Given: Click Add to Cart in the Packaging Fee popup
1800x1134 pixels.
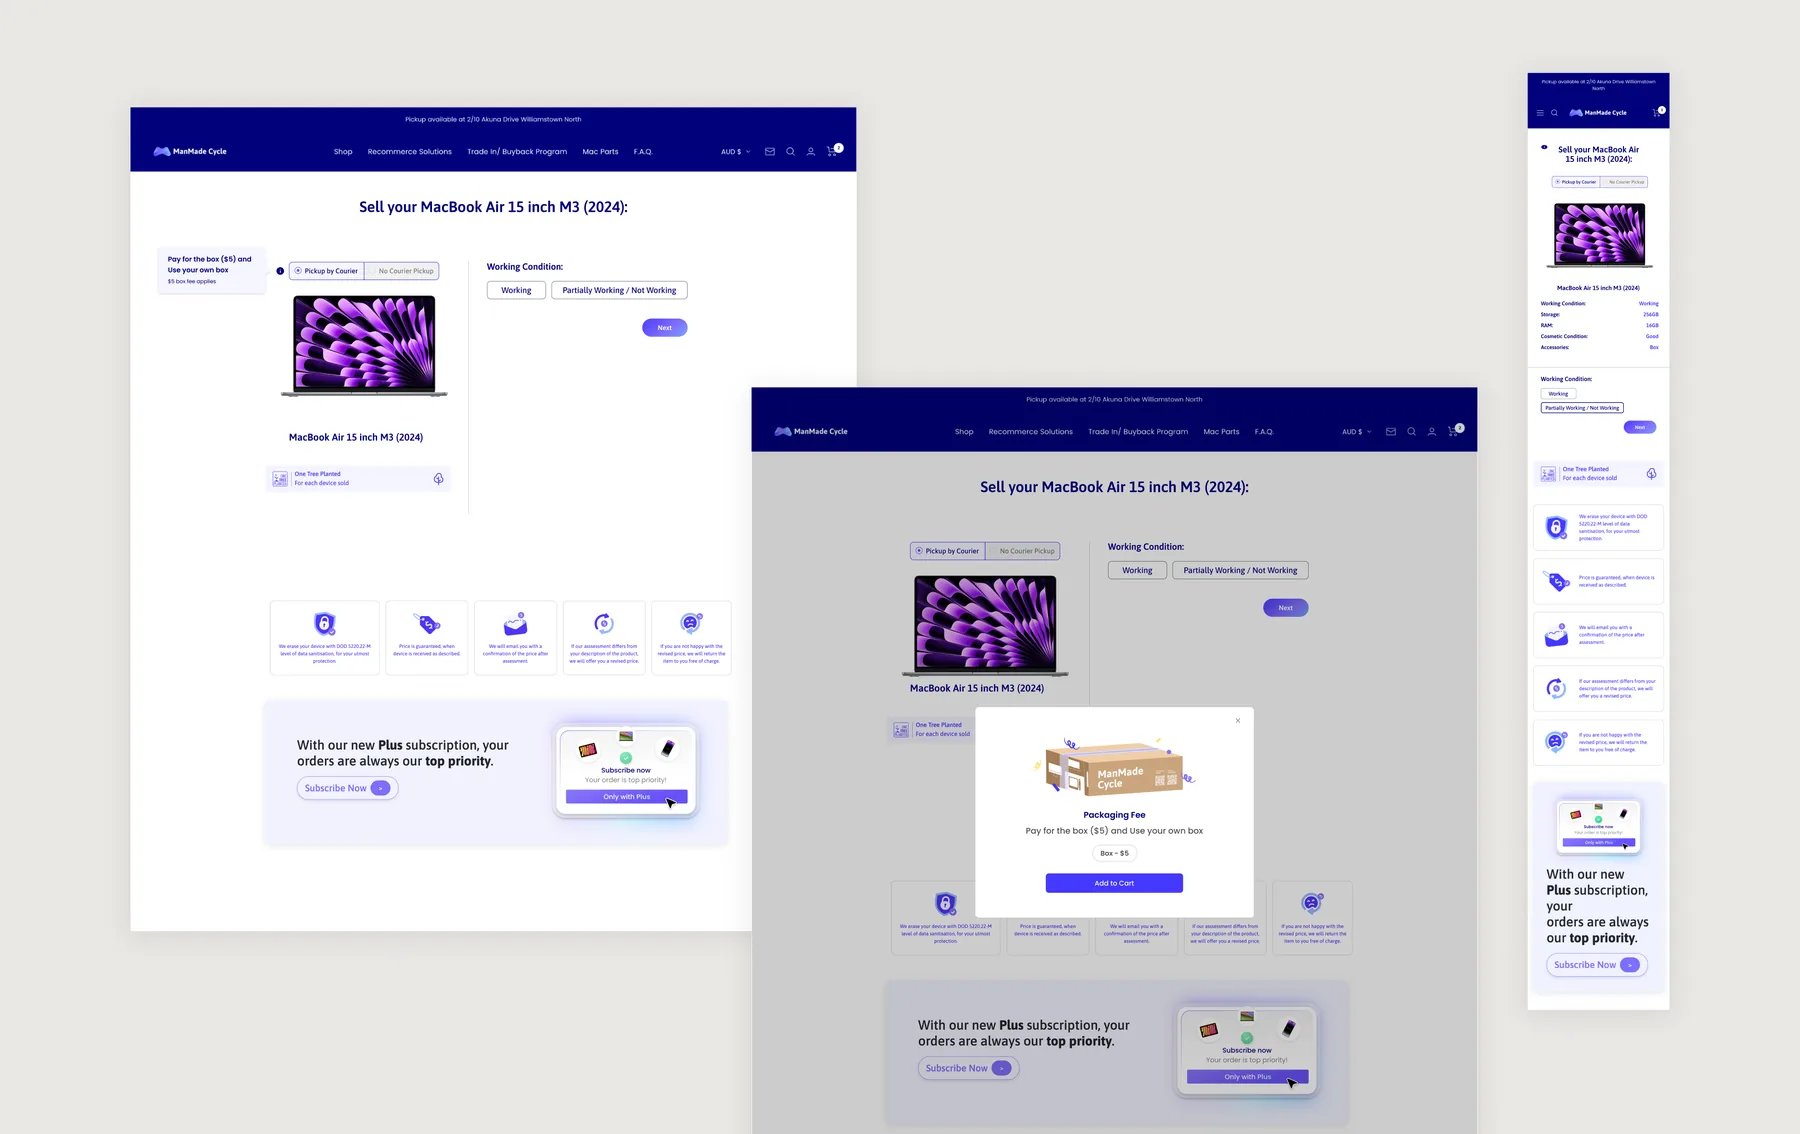Looking at the screenshot, I should 1114,883.
